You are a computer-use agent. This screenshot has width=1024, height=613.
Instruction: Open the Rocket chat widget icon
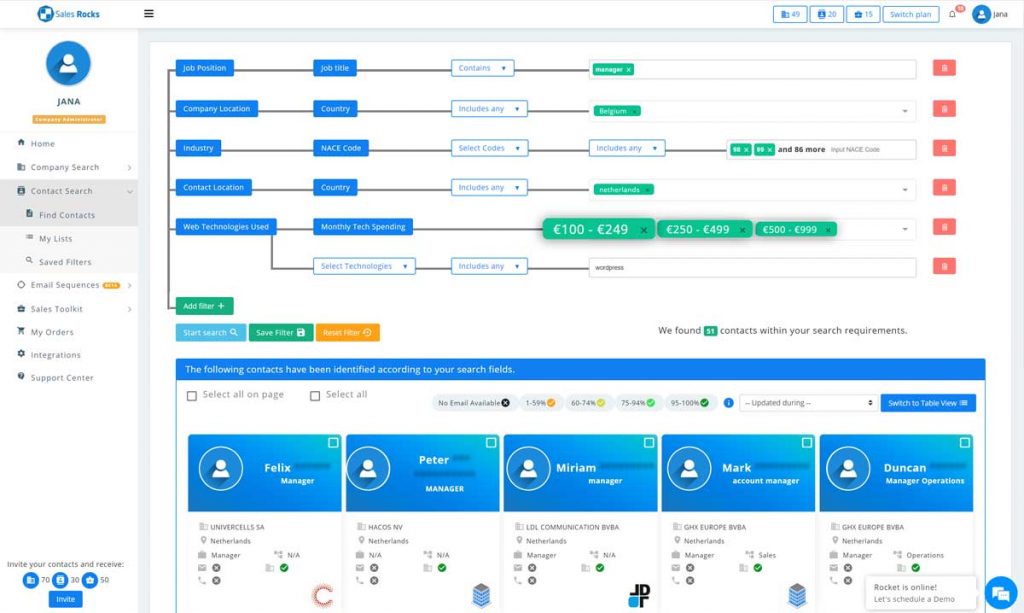(999, 591)
